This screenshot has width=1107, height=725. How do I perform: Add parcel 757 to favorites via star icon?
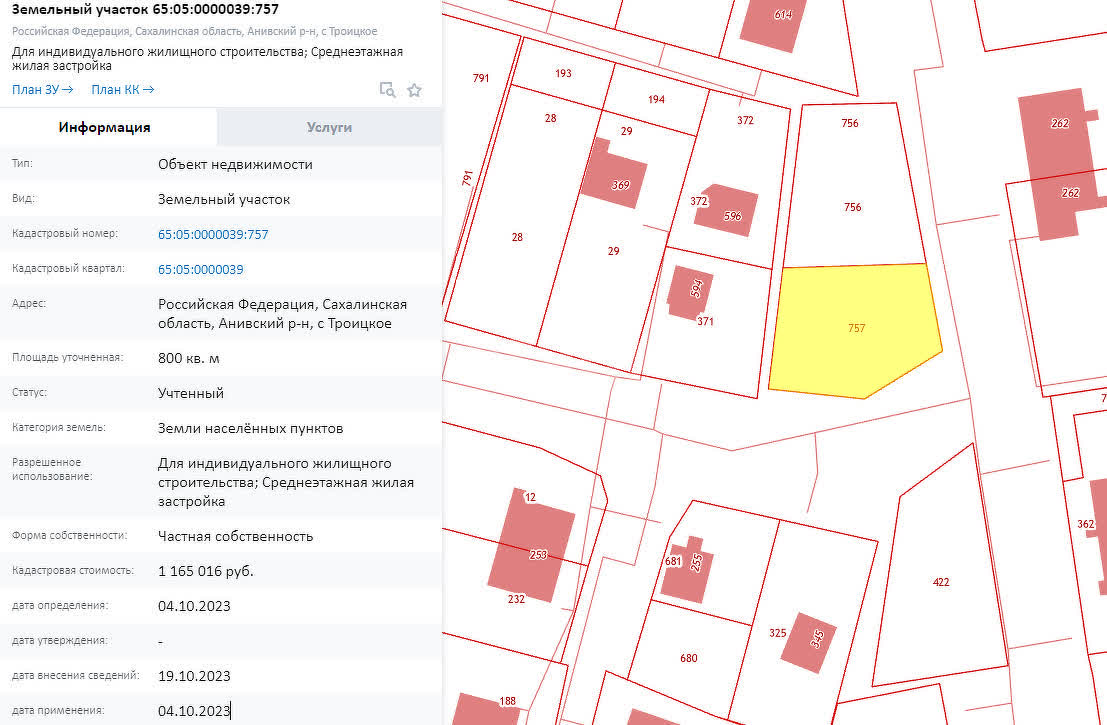(413, 89)
